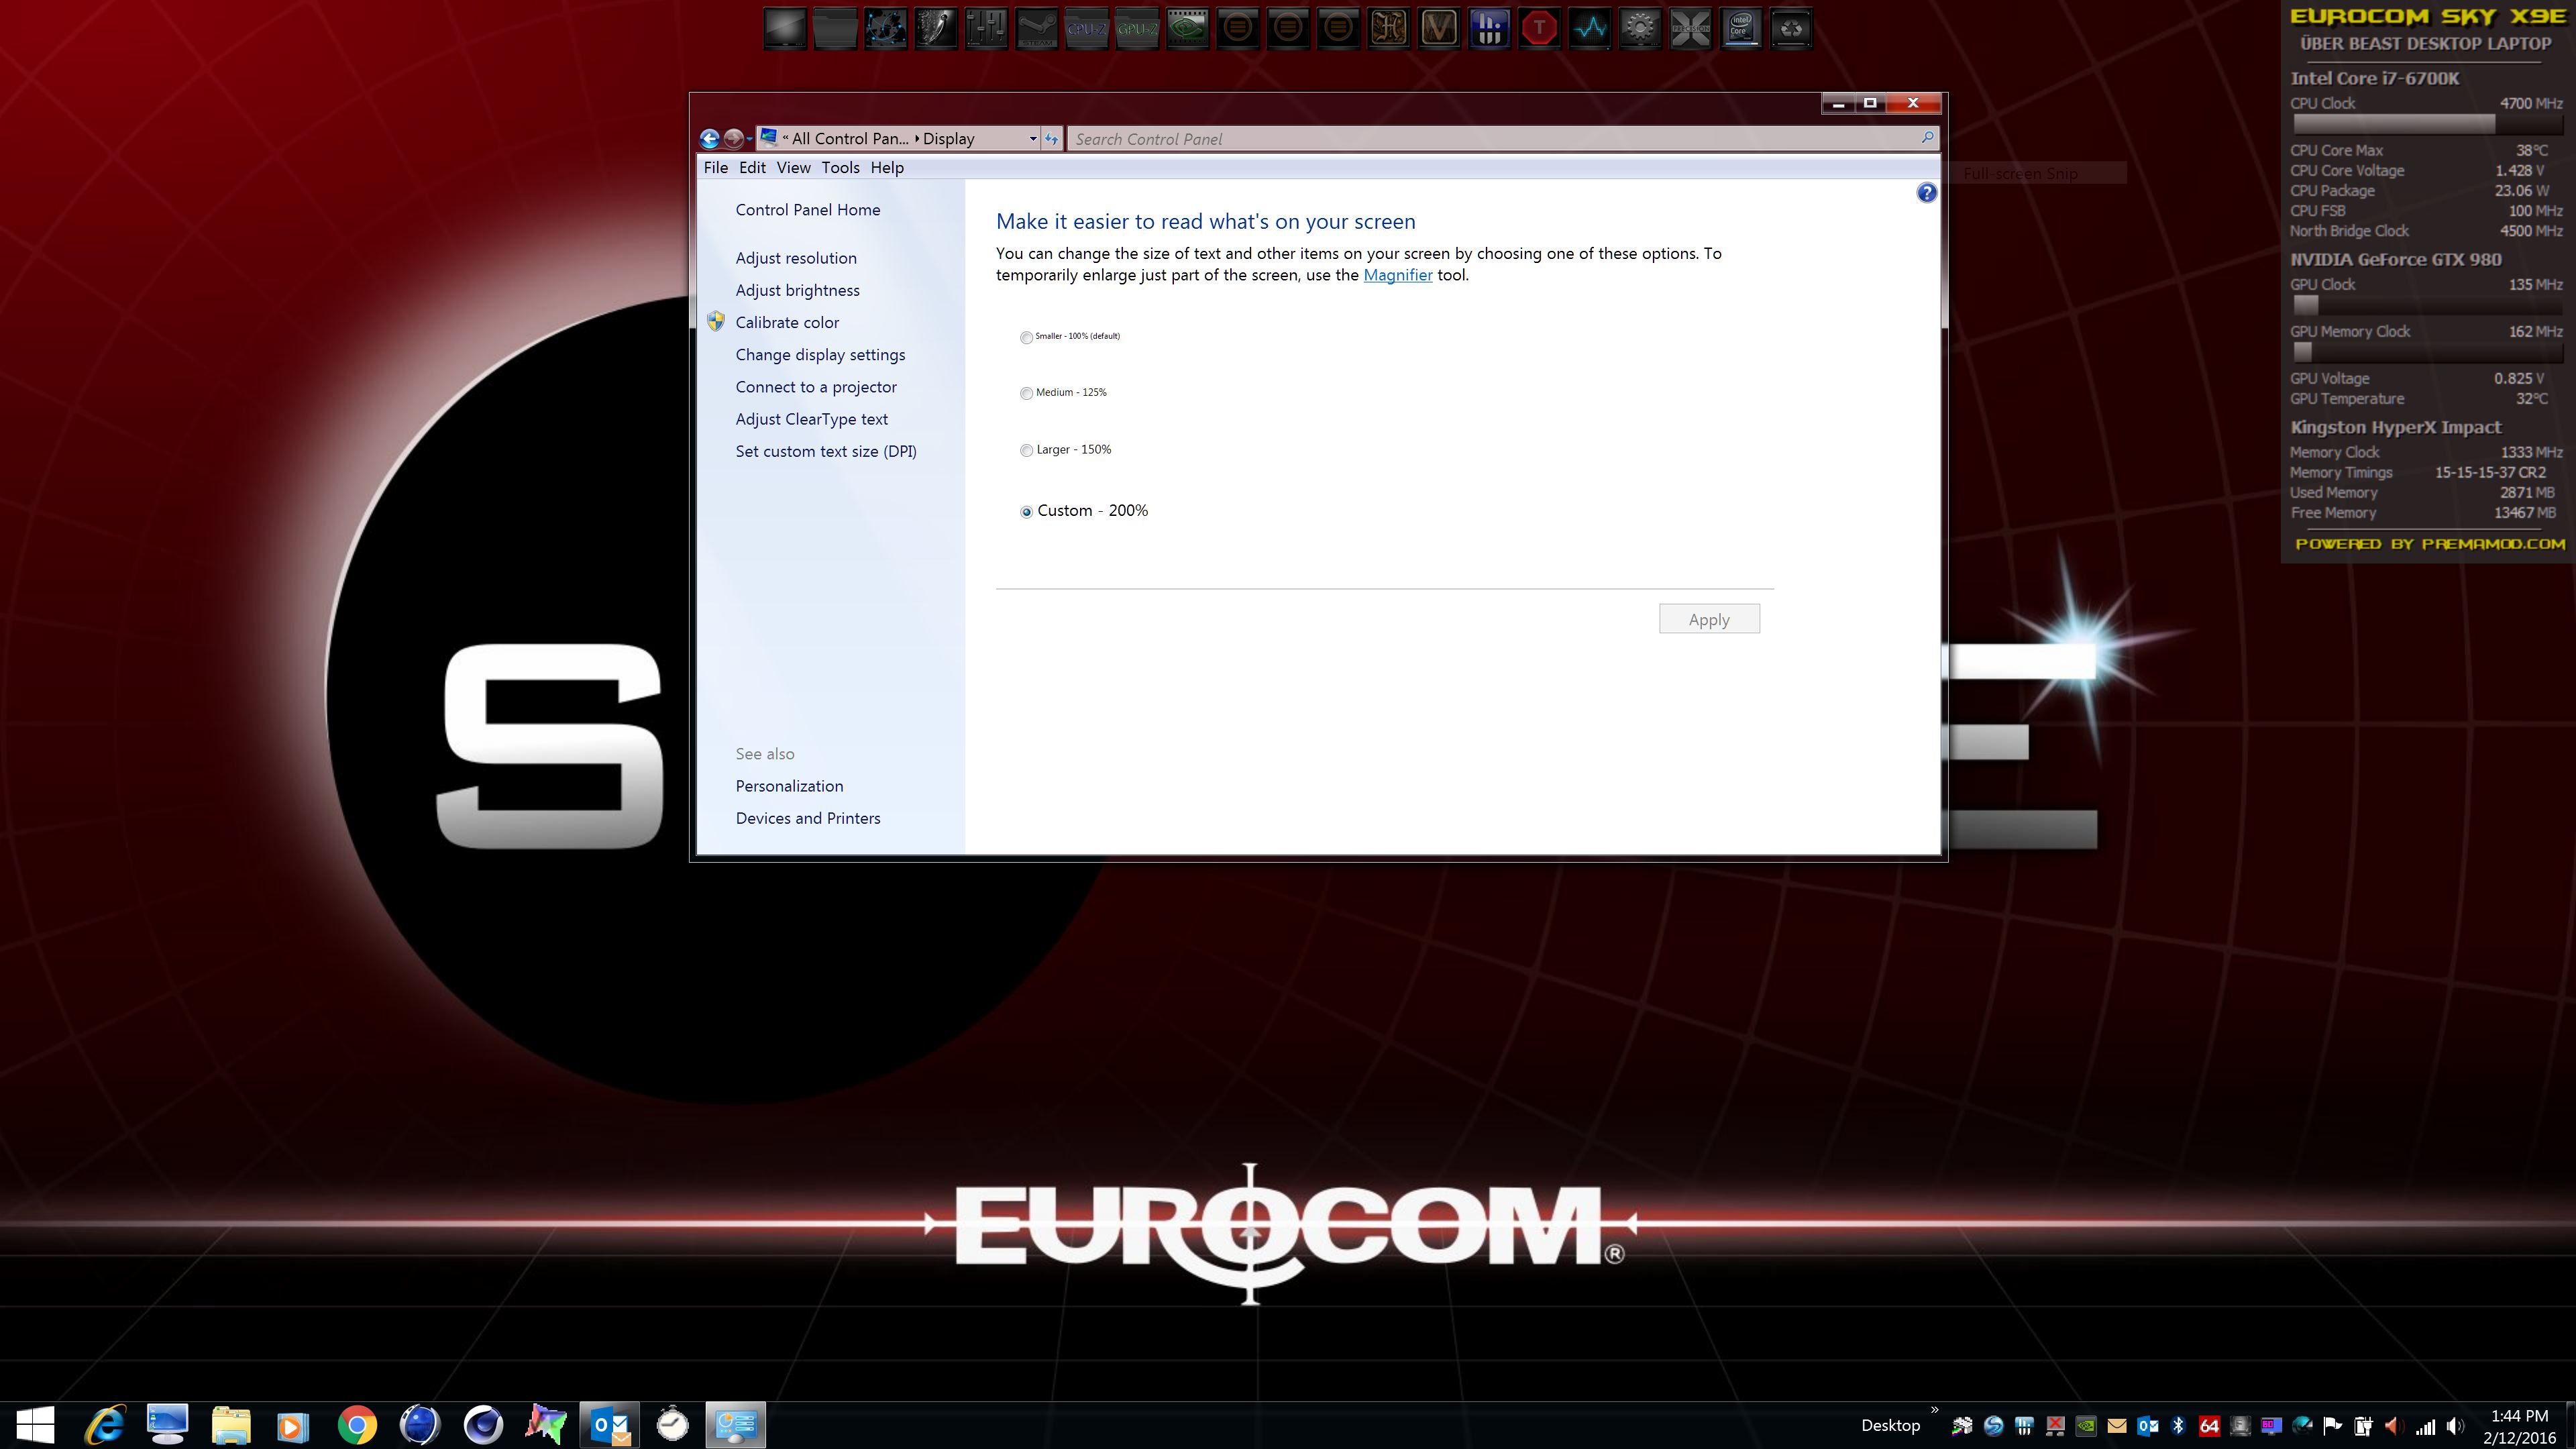Open the NVIDIA film-strip dock icon
The height and width of the screenshot is (1449, 2576).
click(1187, 29)
